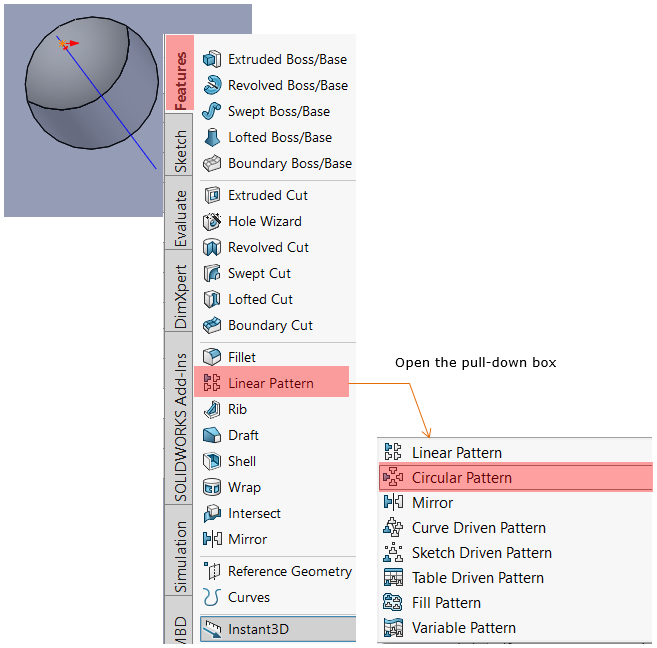Open the DimXpert tab
Screen dimensions: 657x648
pyautogui.click(x=179, y=291)
